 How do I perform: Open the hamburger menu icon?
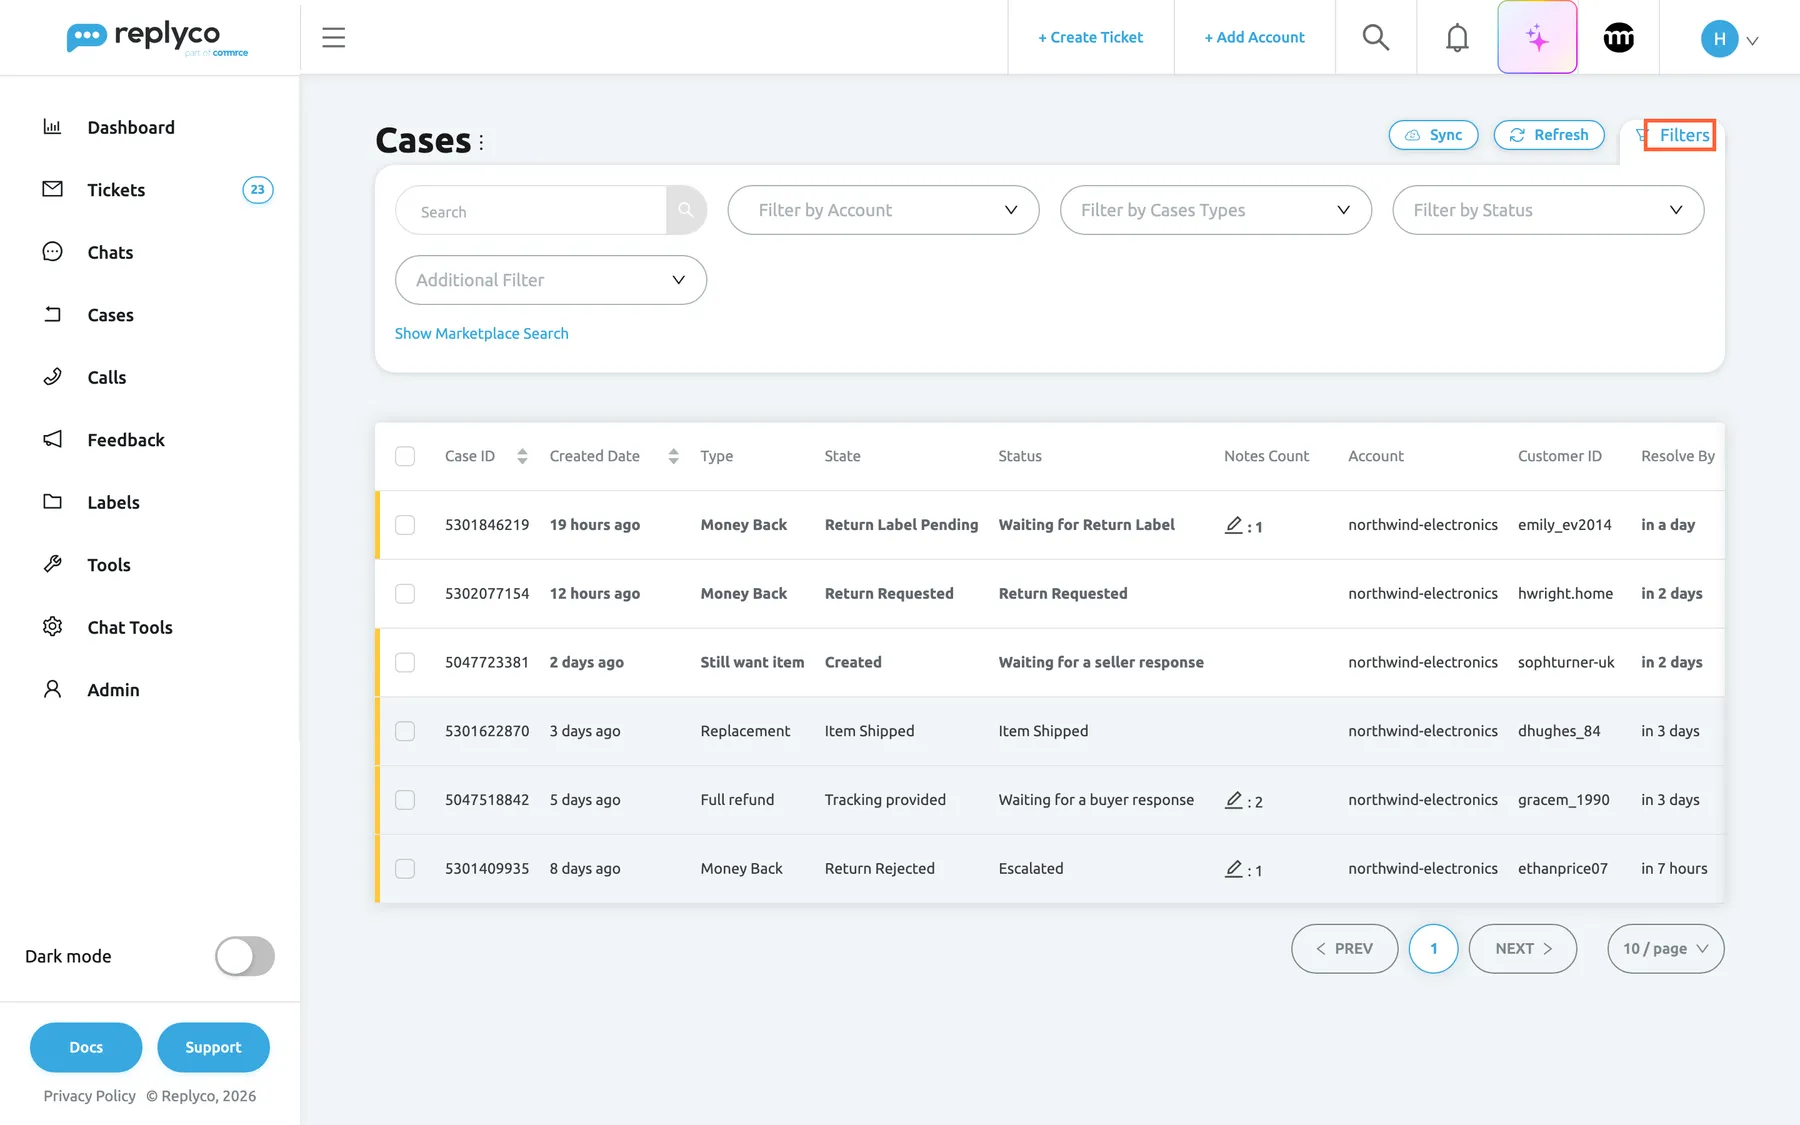tap(334, 38)
